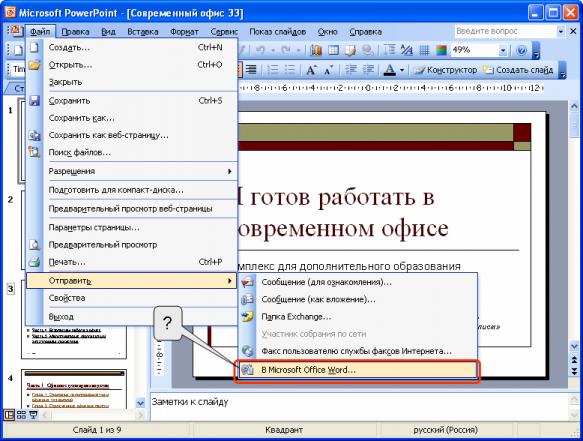This screenshot has width=583, height=441.
Task: Open the 49% zoom dropdown
Action: click(x=503, y=50)
